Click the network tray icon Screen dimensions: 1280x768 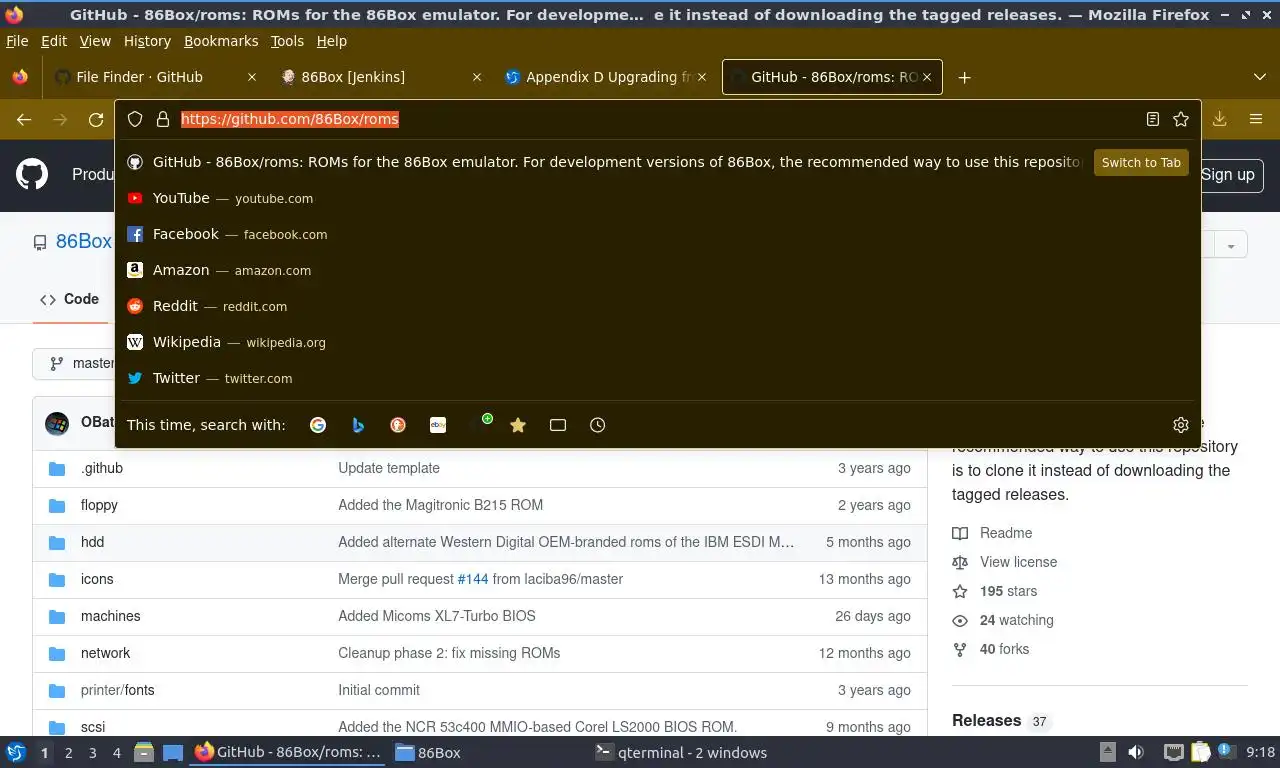(1173, 752)
